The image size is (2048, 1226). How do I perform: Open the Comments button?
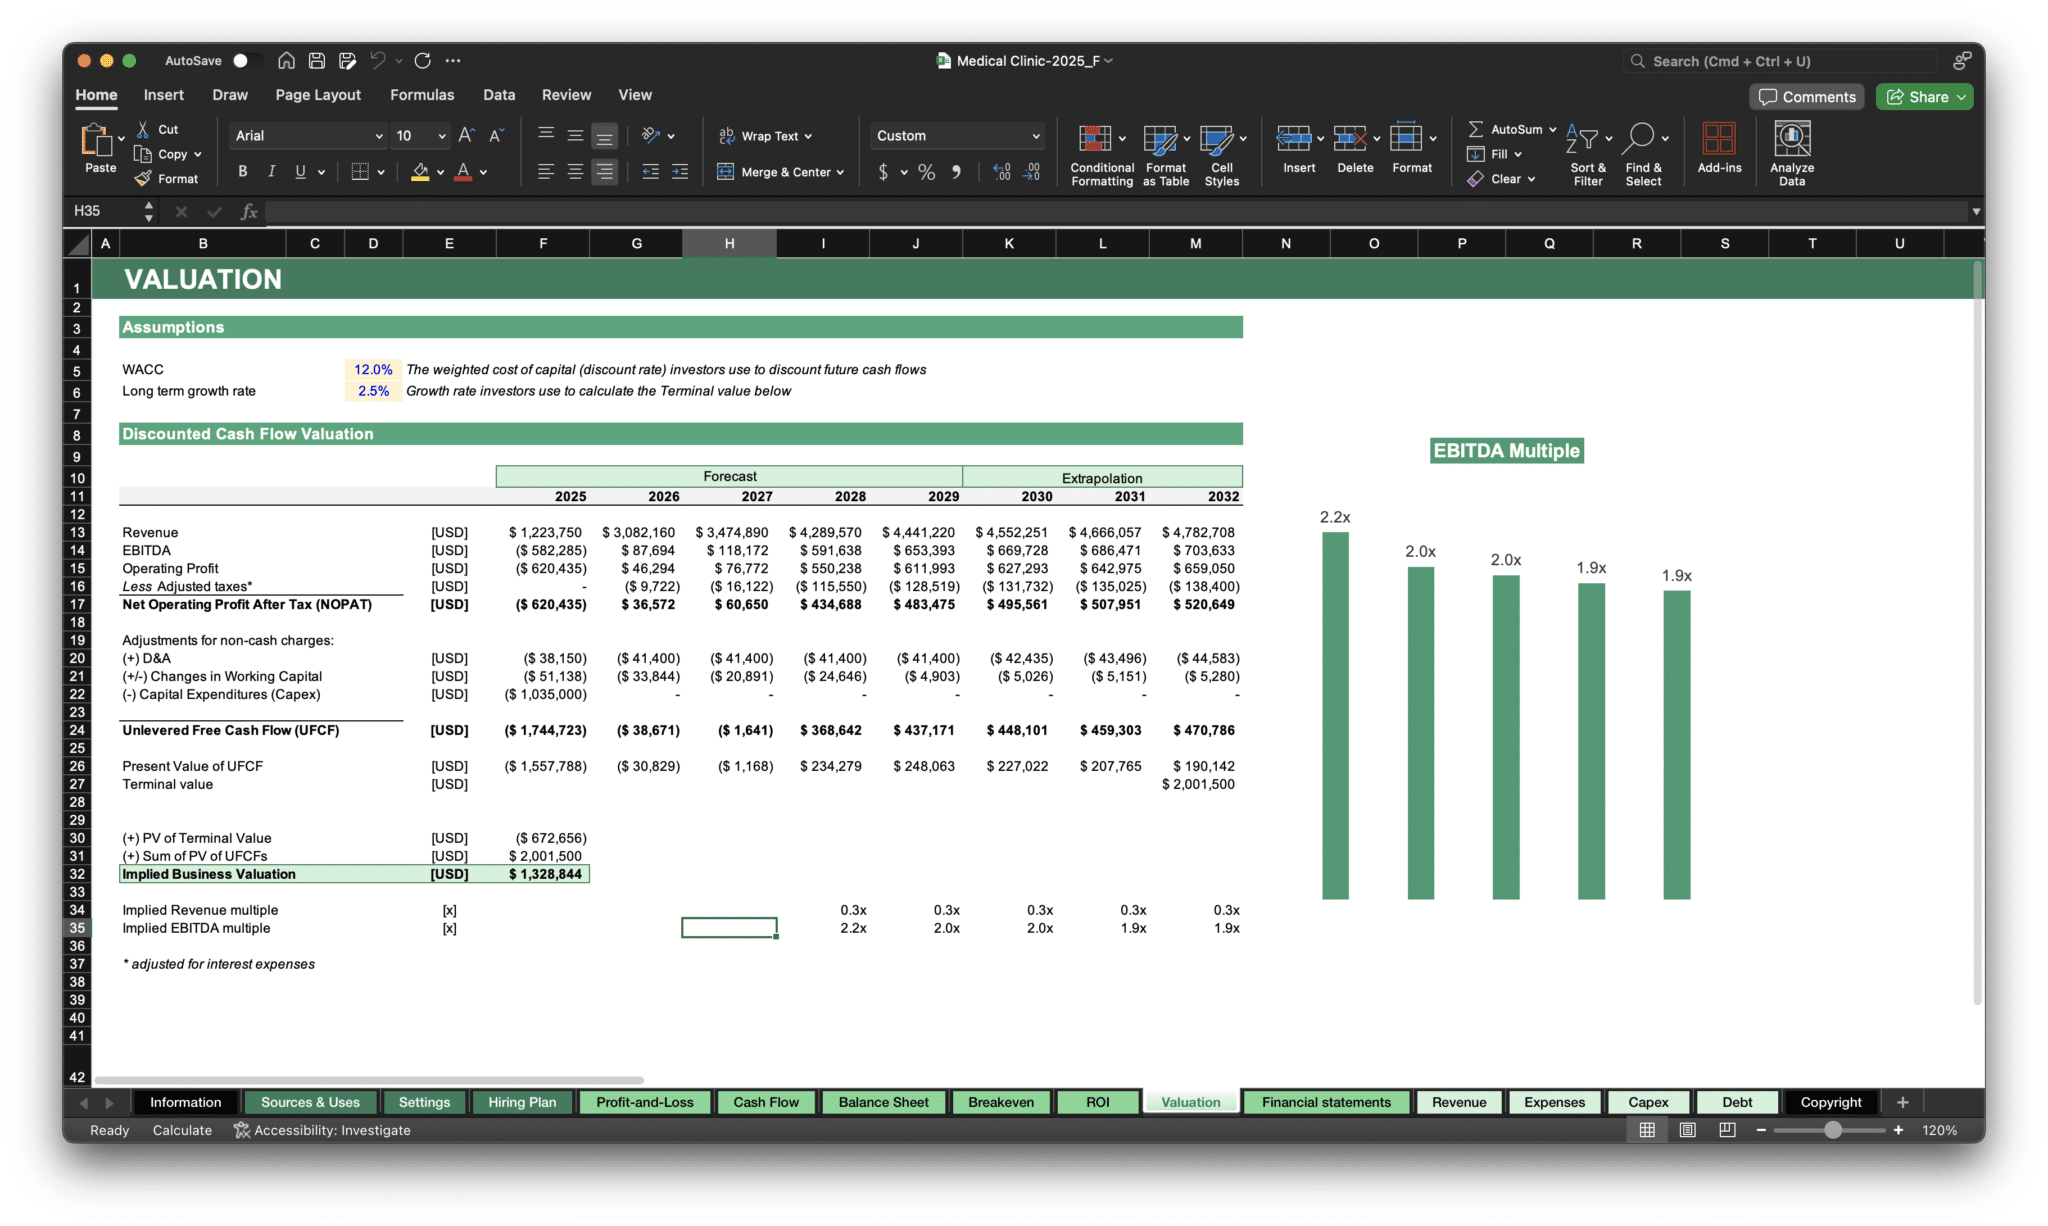pyautogui.click(x=1806, y=97)
